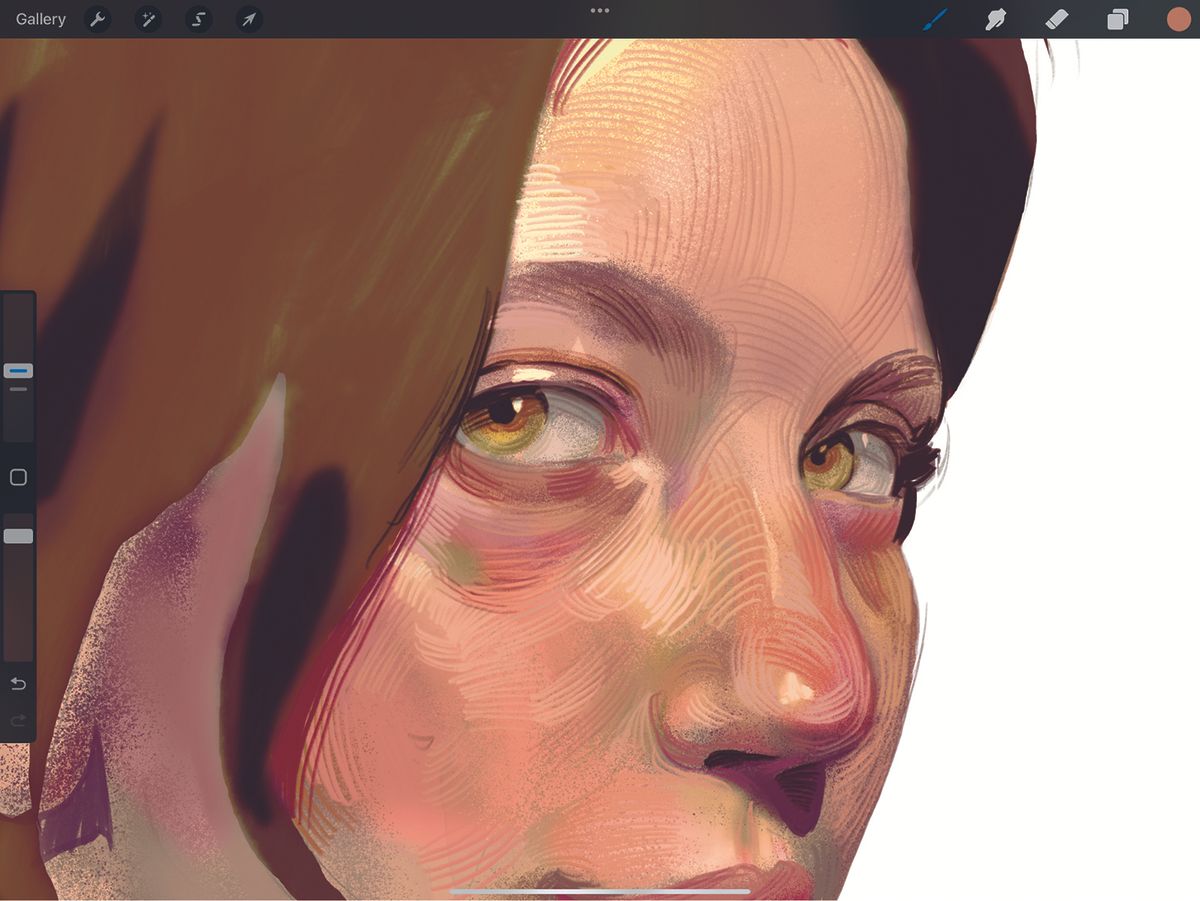The width and height of the screenshot is (1200, 901).
Task: Select the Eraser tool
Action: coord(1057,19)
